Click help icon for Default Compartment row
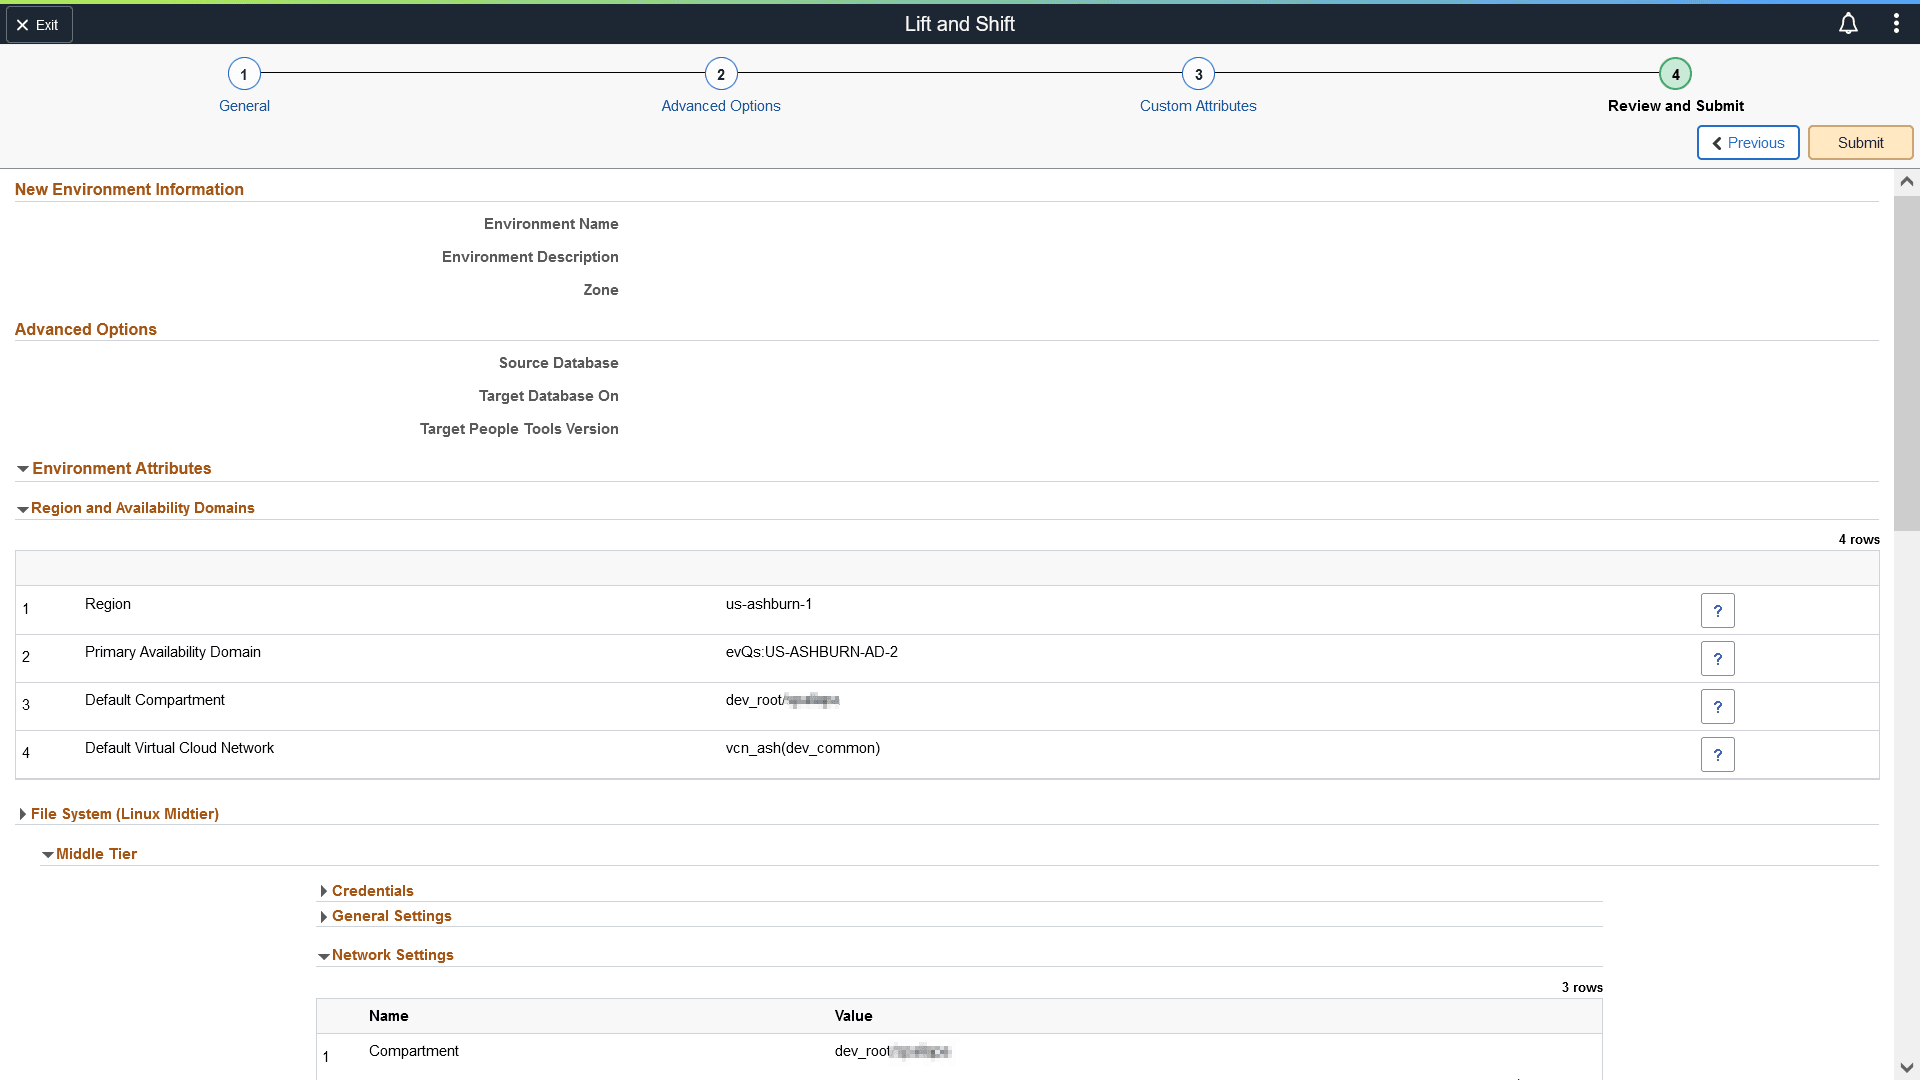This screenshot has width=1920, height=1080. 1717,707
